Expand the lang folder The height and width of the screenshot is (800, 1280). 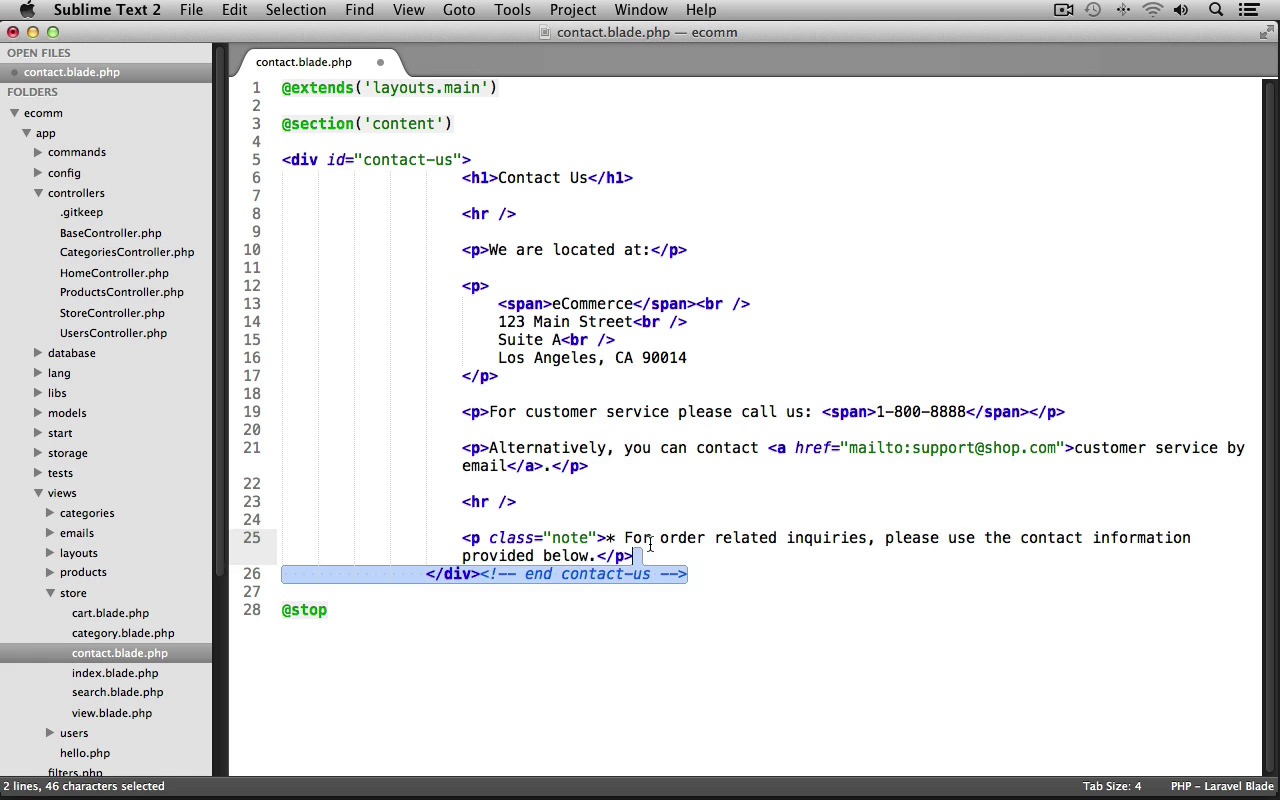click(x=38, y=373)
